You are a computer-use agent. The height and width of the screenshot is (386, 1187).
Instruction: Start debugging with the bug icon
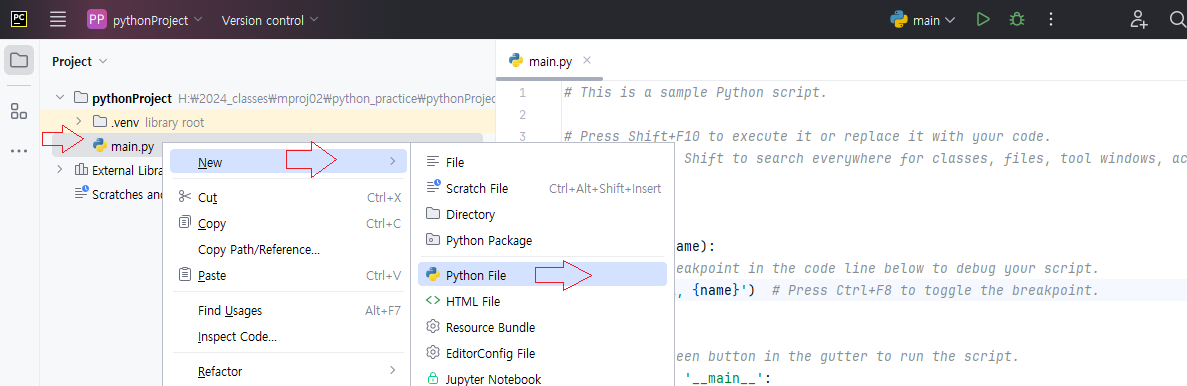(x=1017, y=20)
